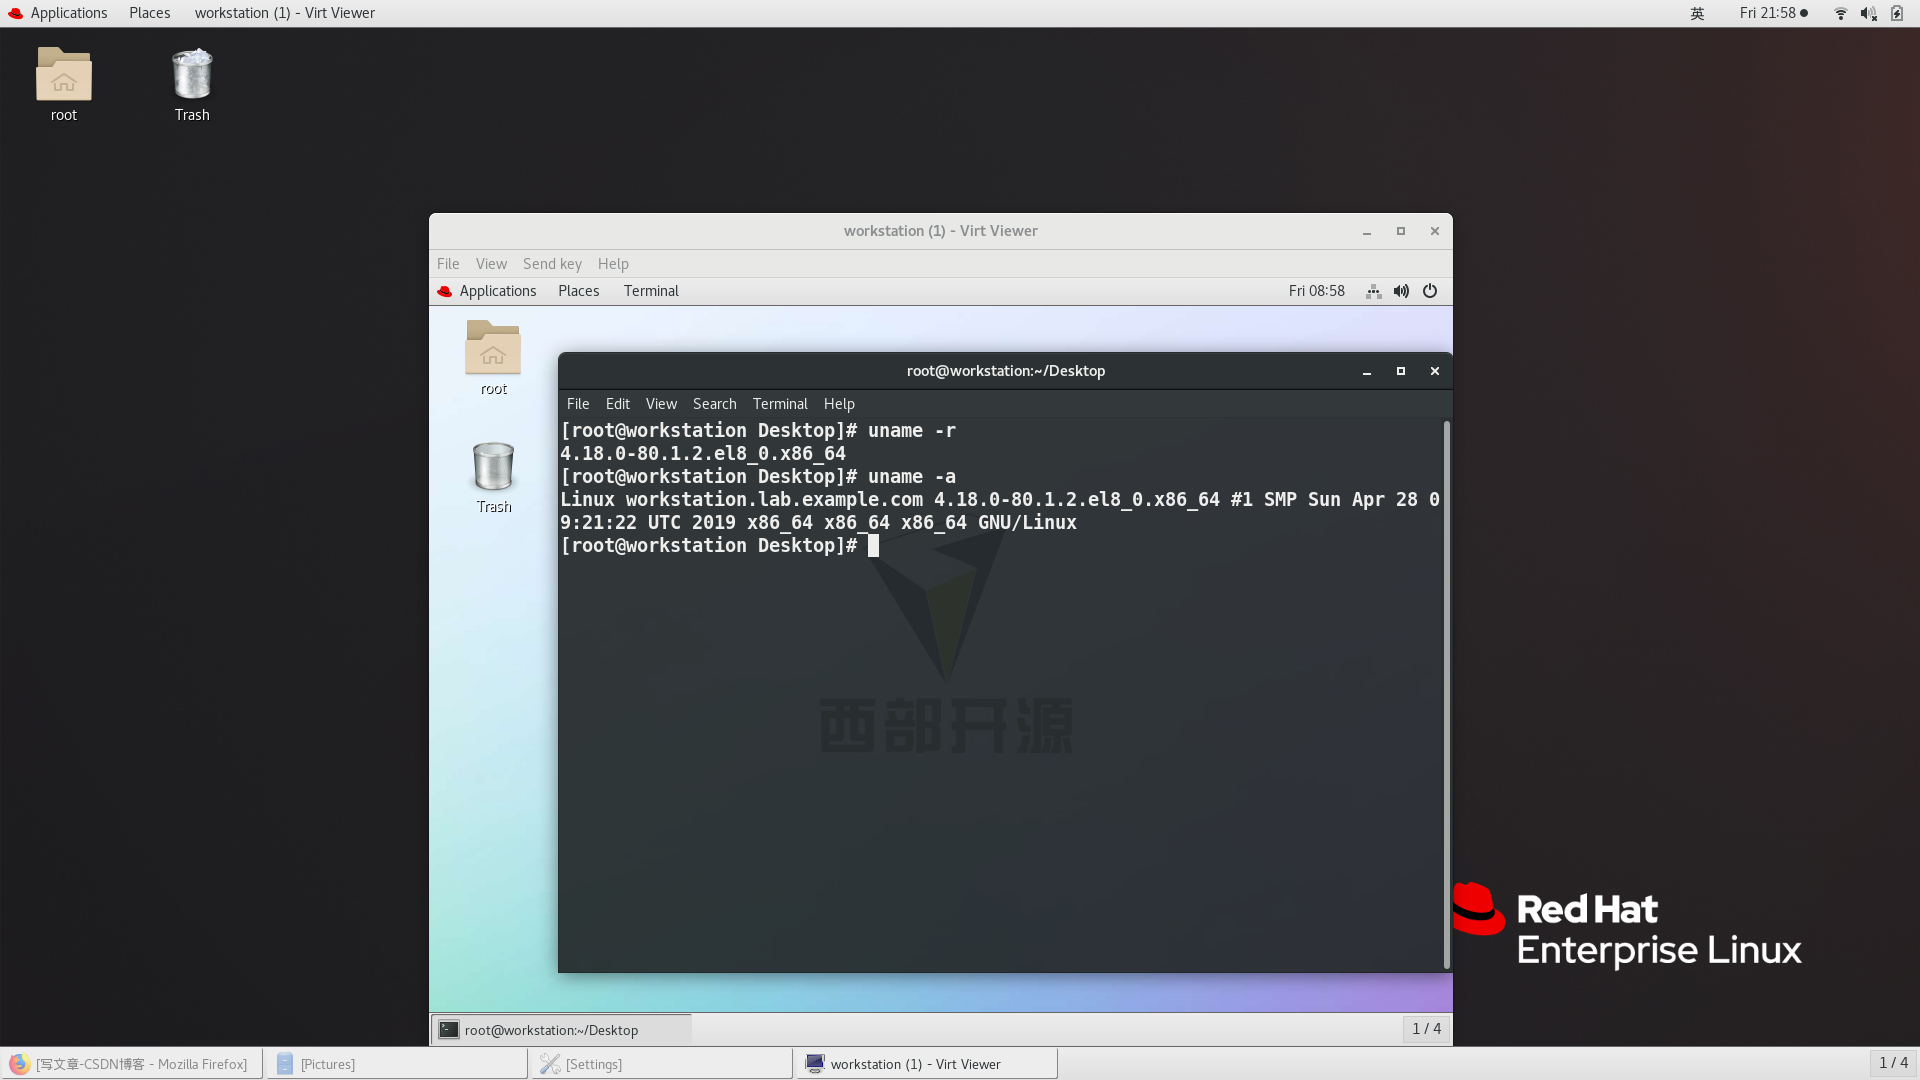Image resolution: width=1920 pixels, height=1080 pixels.
Task: Open Send key menu in Virt Viewer
Action: point(552,264)
